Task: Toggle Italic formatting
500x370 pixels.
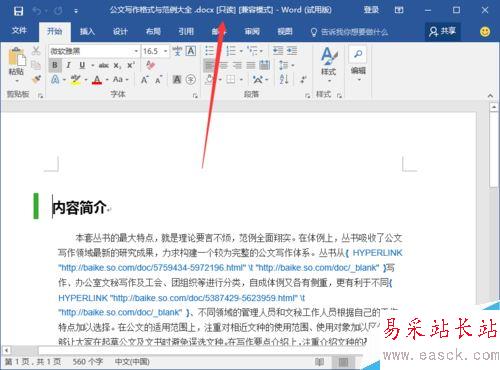Action: (68, 65)
